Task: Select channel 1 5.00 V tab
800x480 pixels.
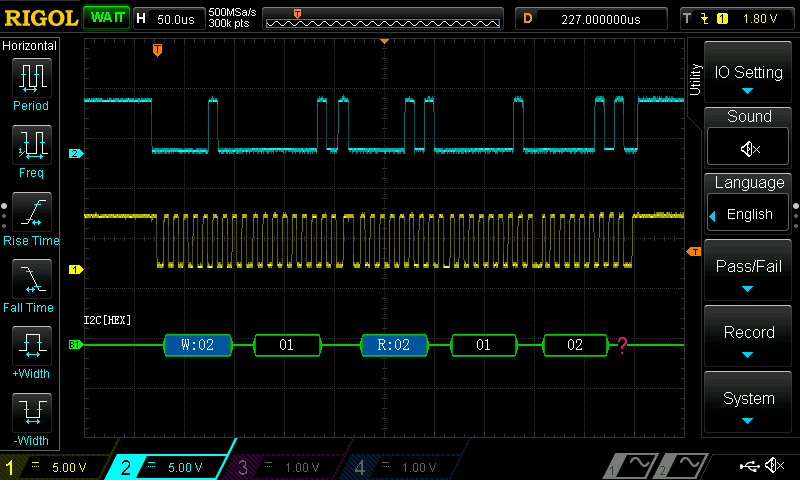Action: (55, 467)
